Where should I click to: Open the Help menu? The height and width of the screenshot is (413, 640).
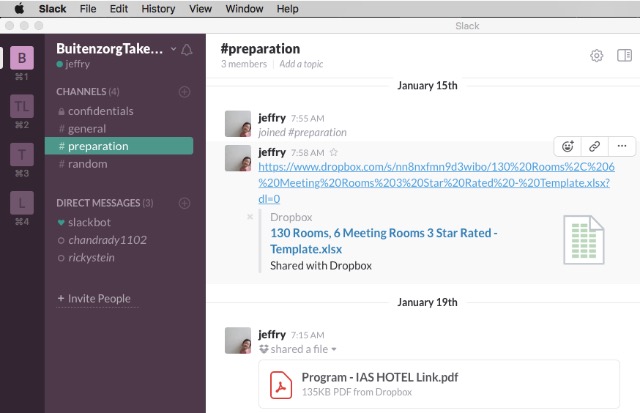(x=287, y=9)
